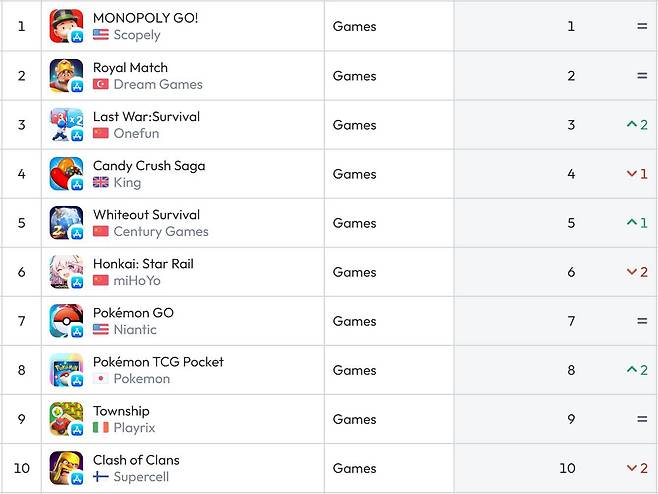Click the down 1 change for Candy Crush
This screenshot has width=658, height=494.
coord(637,174)
